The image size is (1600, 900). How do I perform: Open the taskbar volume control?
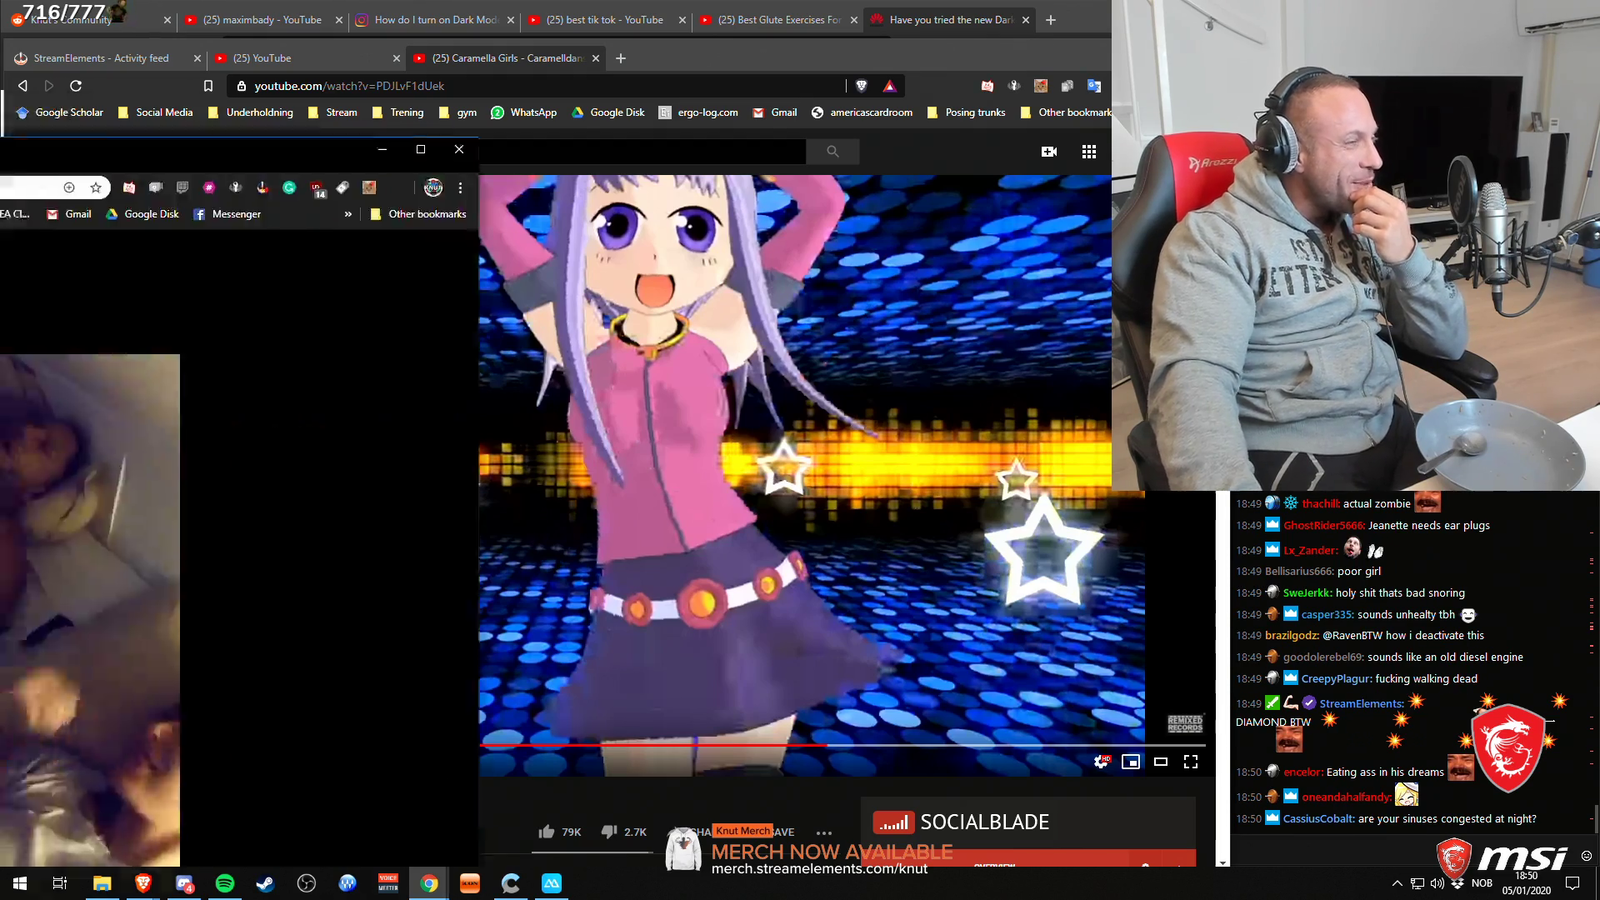pyautogui.click(x=1437, y=883)
